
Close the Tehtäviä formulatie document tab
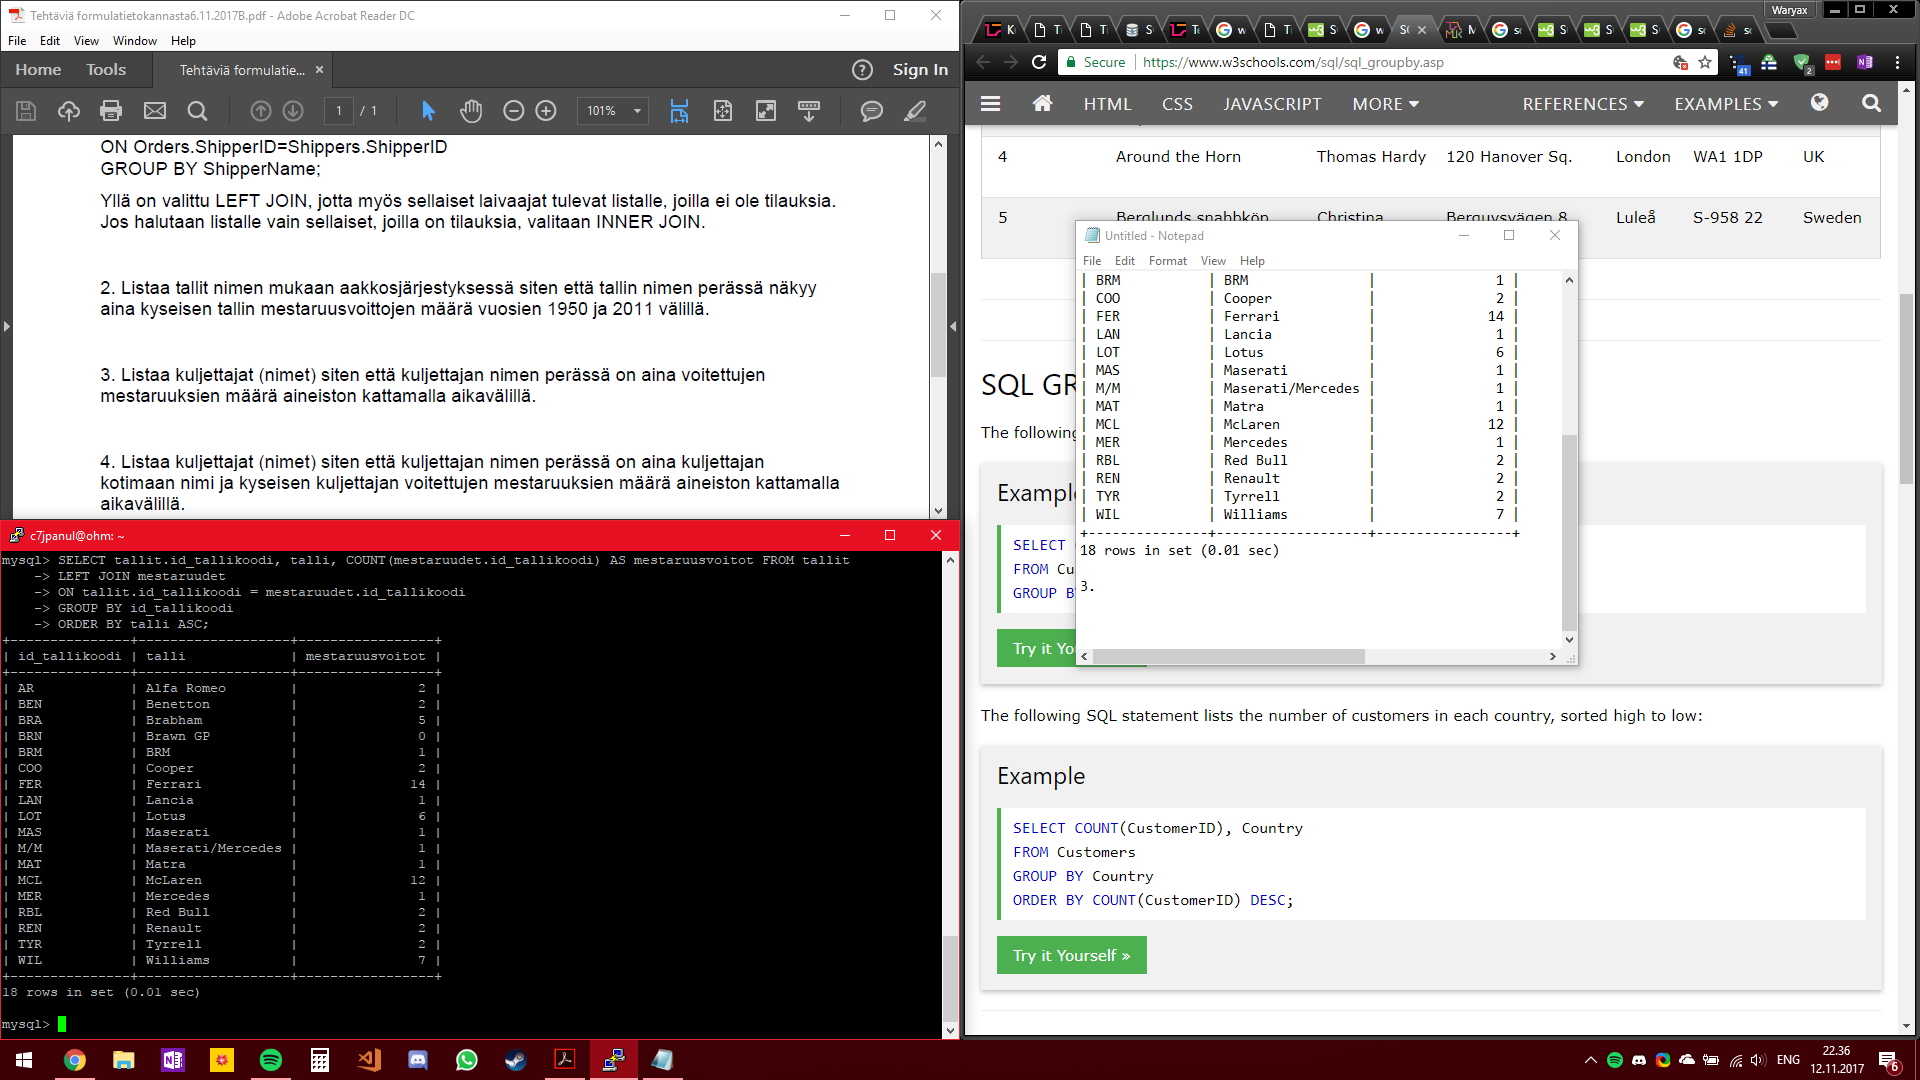coord(320,70)
